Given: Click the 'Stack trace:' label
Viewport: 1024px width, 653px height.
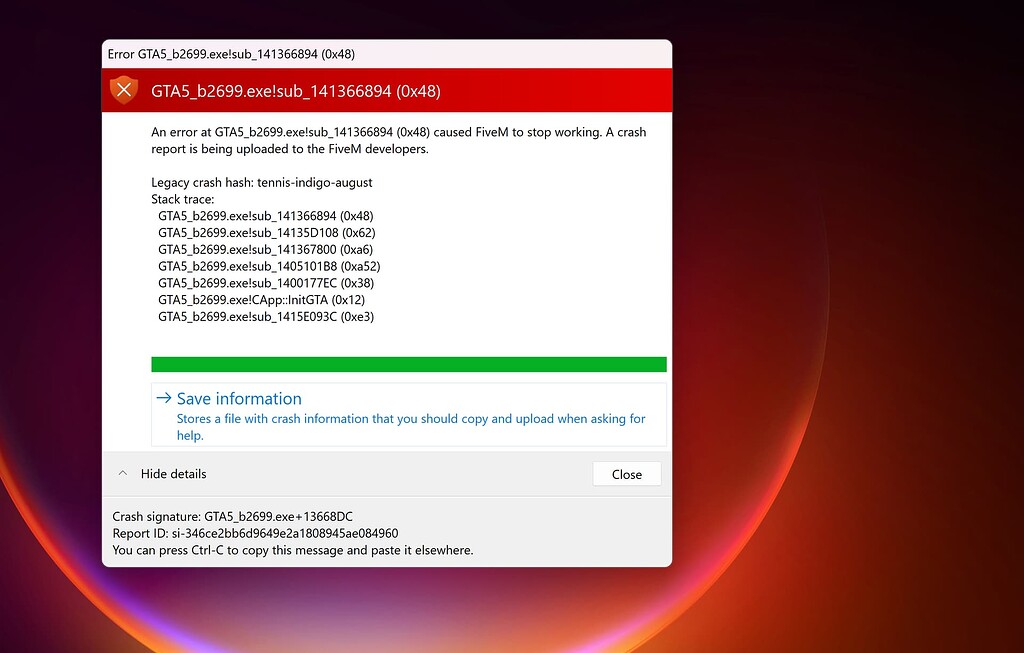Looking at the screenshot, I should click(x=183, y=199).
